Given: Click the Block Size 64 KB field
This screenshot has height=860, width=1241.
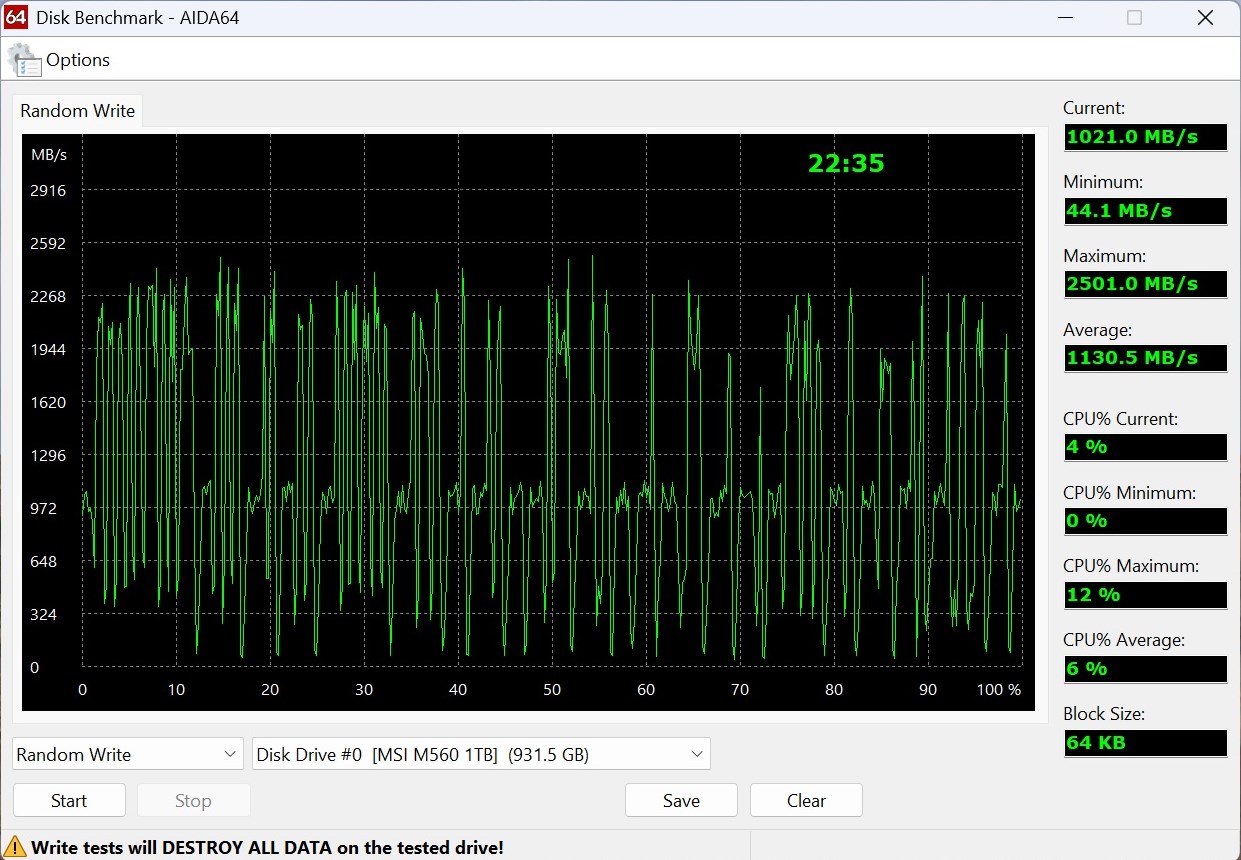Looking at the screenshot, I should [x=1145, y=743].
